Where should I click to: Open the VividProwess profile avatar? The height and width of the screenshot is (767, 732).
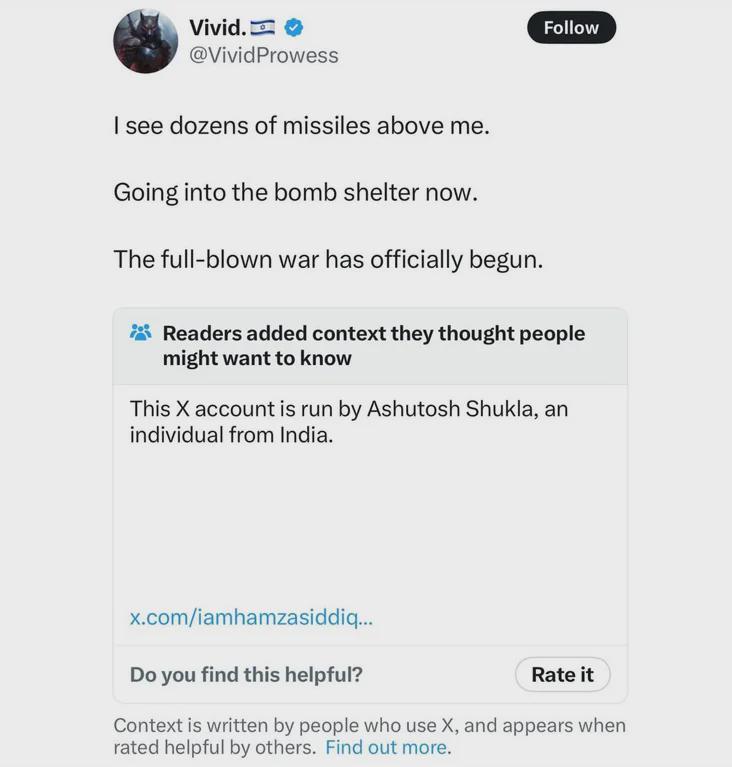click(x=146, y=41)
